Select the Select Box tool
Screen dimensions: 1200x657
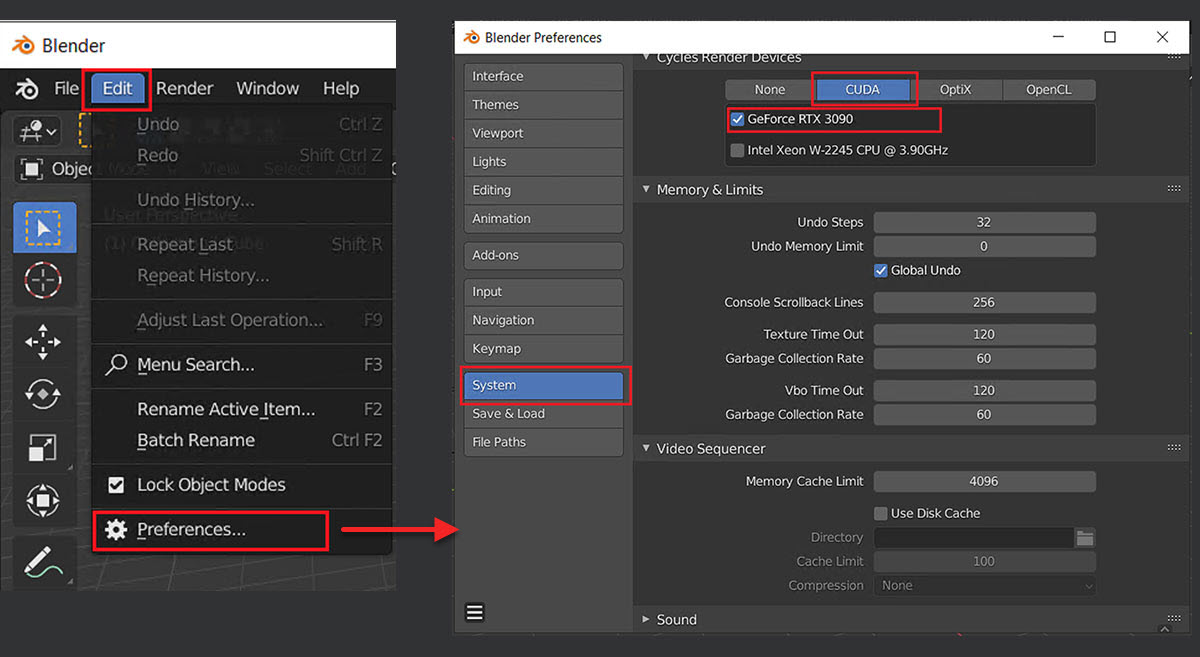tap(44, 228)
